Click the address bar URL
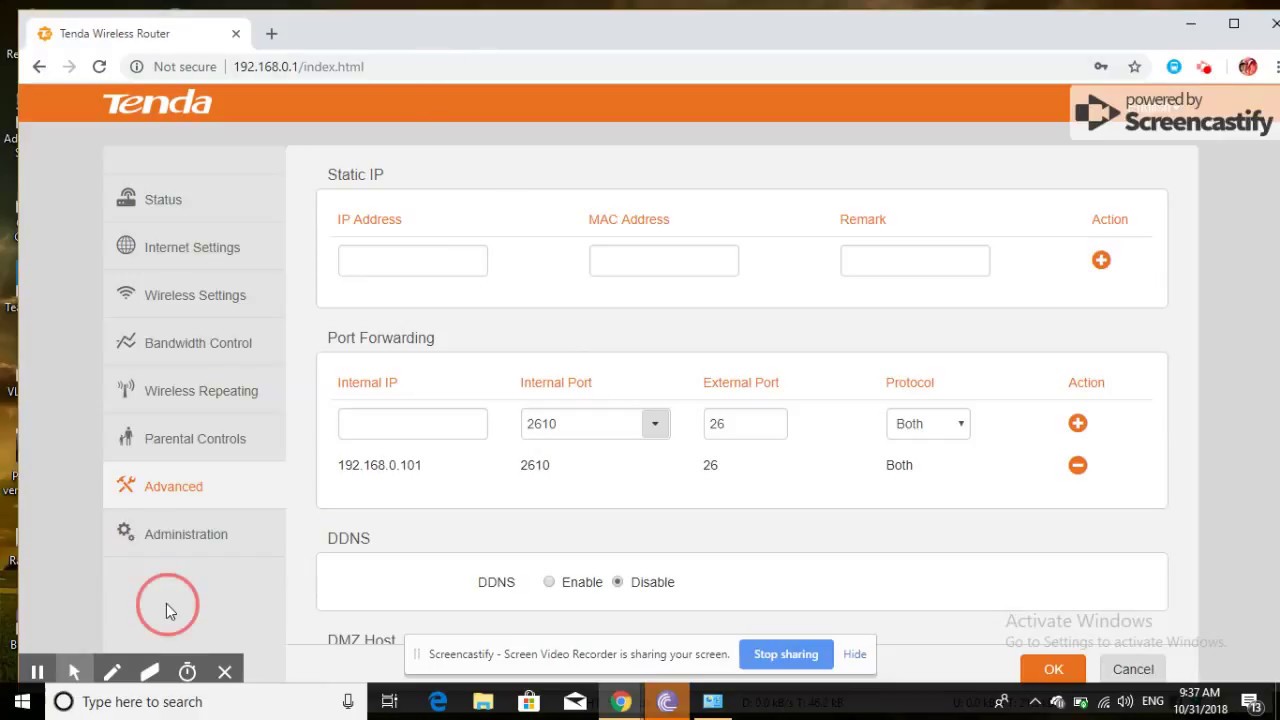This screenshot has height=720, width=1280. click(x=298, y=66)
